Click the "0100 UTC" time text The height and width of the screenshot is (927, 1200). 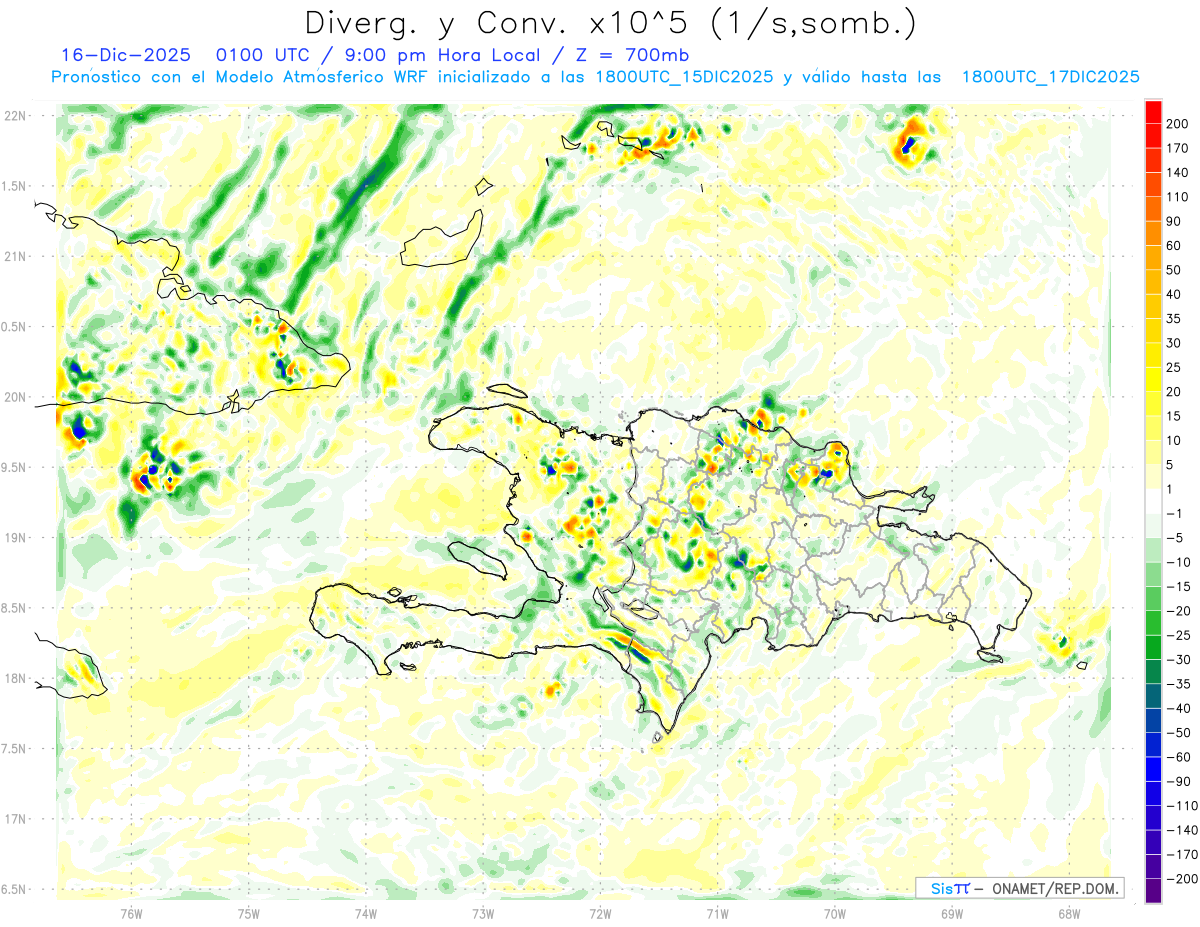[x=264, y=54]
